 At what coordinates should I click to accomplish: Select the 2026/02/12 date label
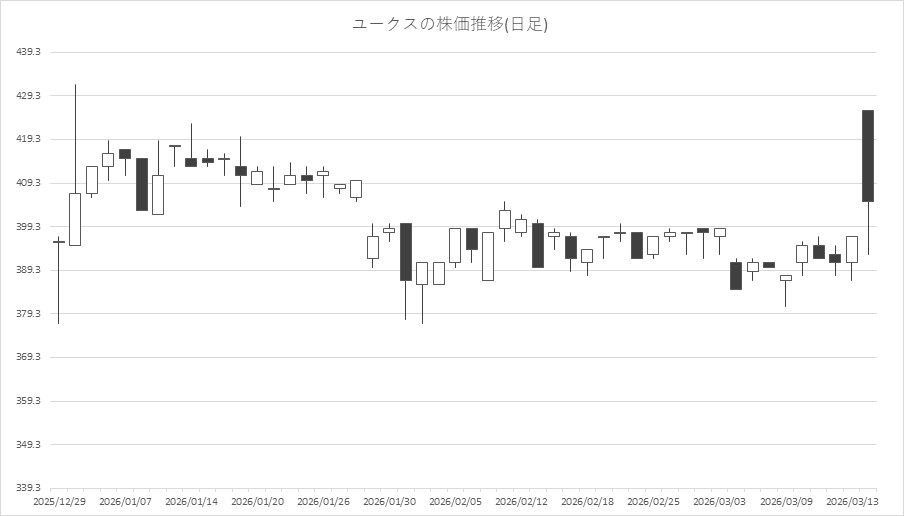[521, 501]
